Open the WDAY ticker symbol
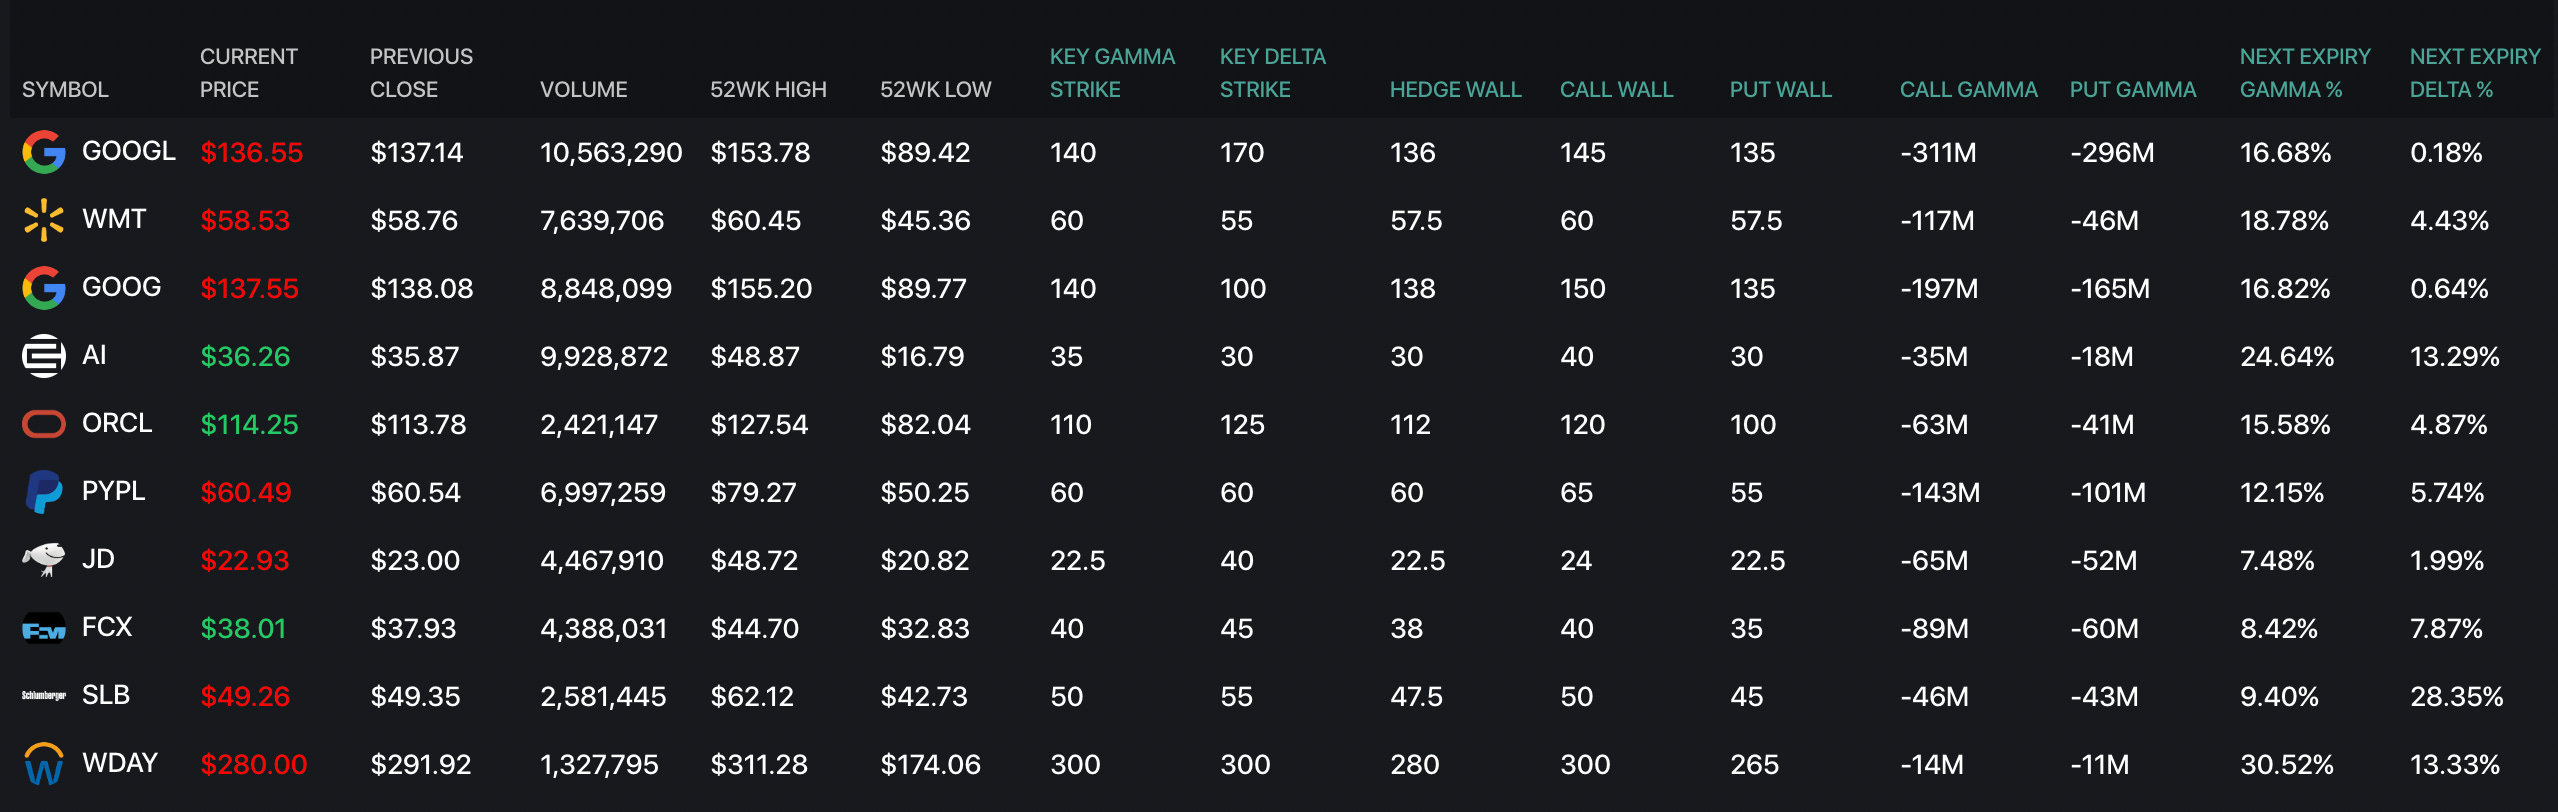The width and height of the screenshot is (2558, 812). coord(120,763)
